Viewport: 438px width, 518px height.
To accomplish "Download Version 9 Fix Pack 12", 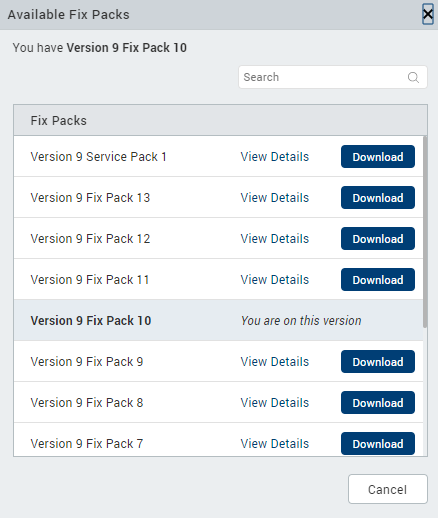I will click(378, 239).
